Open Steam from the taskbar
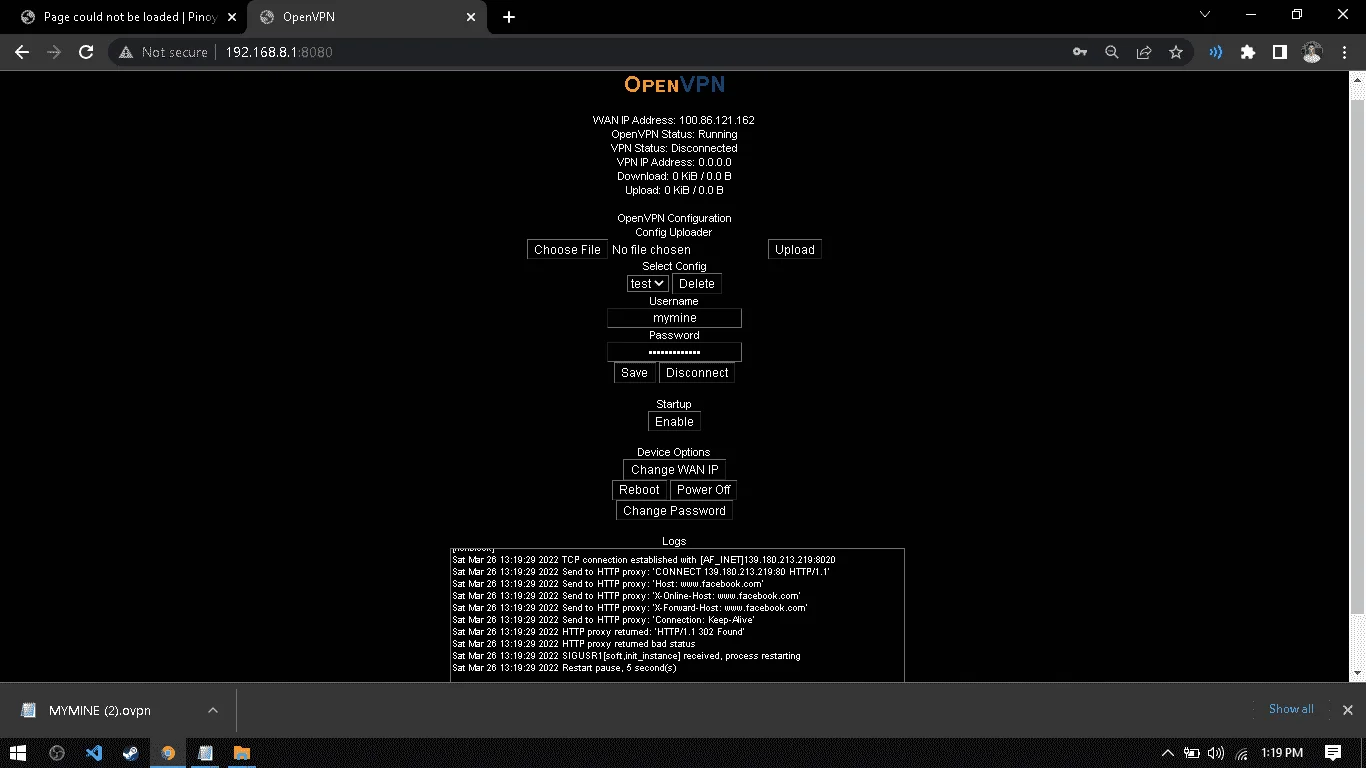This screenshot has height=768, width=1366. [x=131, y=753]
